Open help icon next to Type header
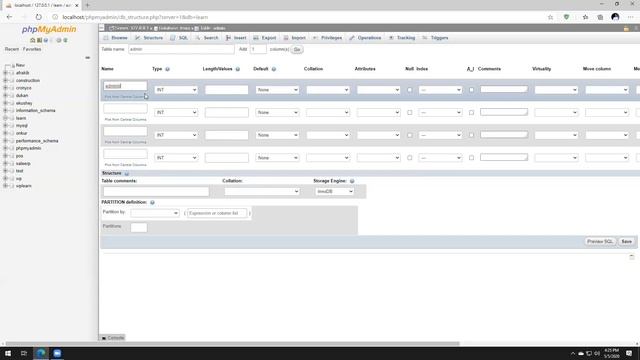This screenshot has width=640, height=360. coord(167,69)
